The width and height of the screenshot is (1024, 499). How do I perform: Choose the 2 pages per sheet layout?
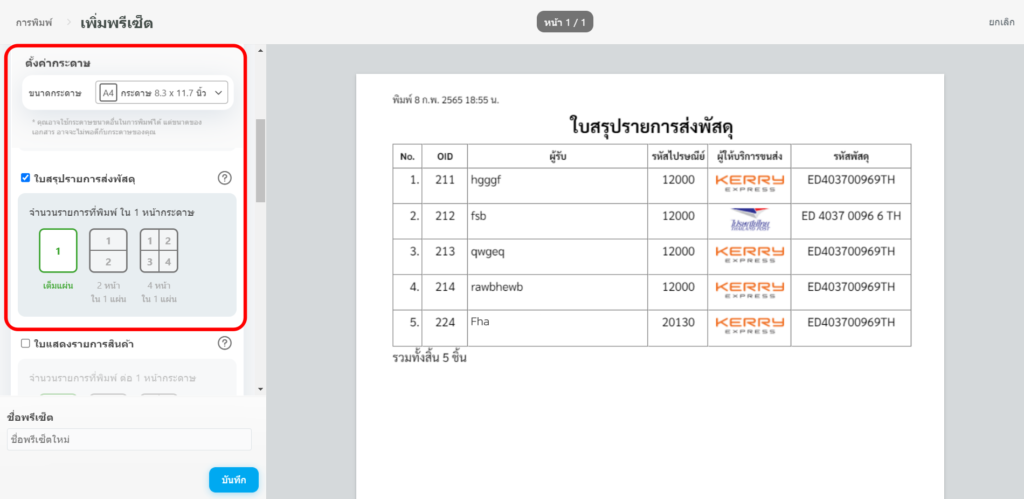click(x=108, y=251)
